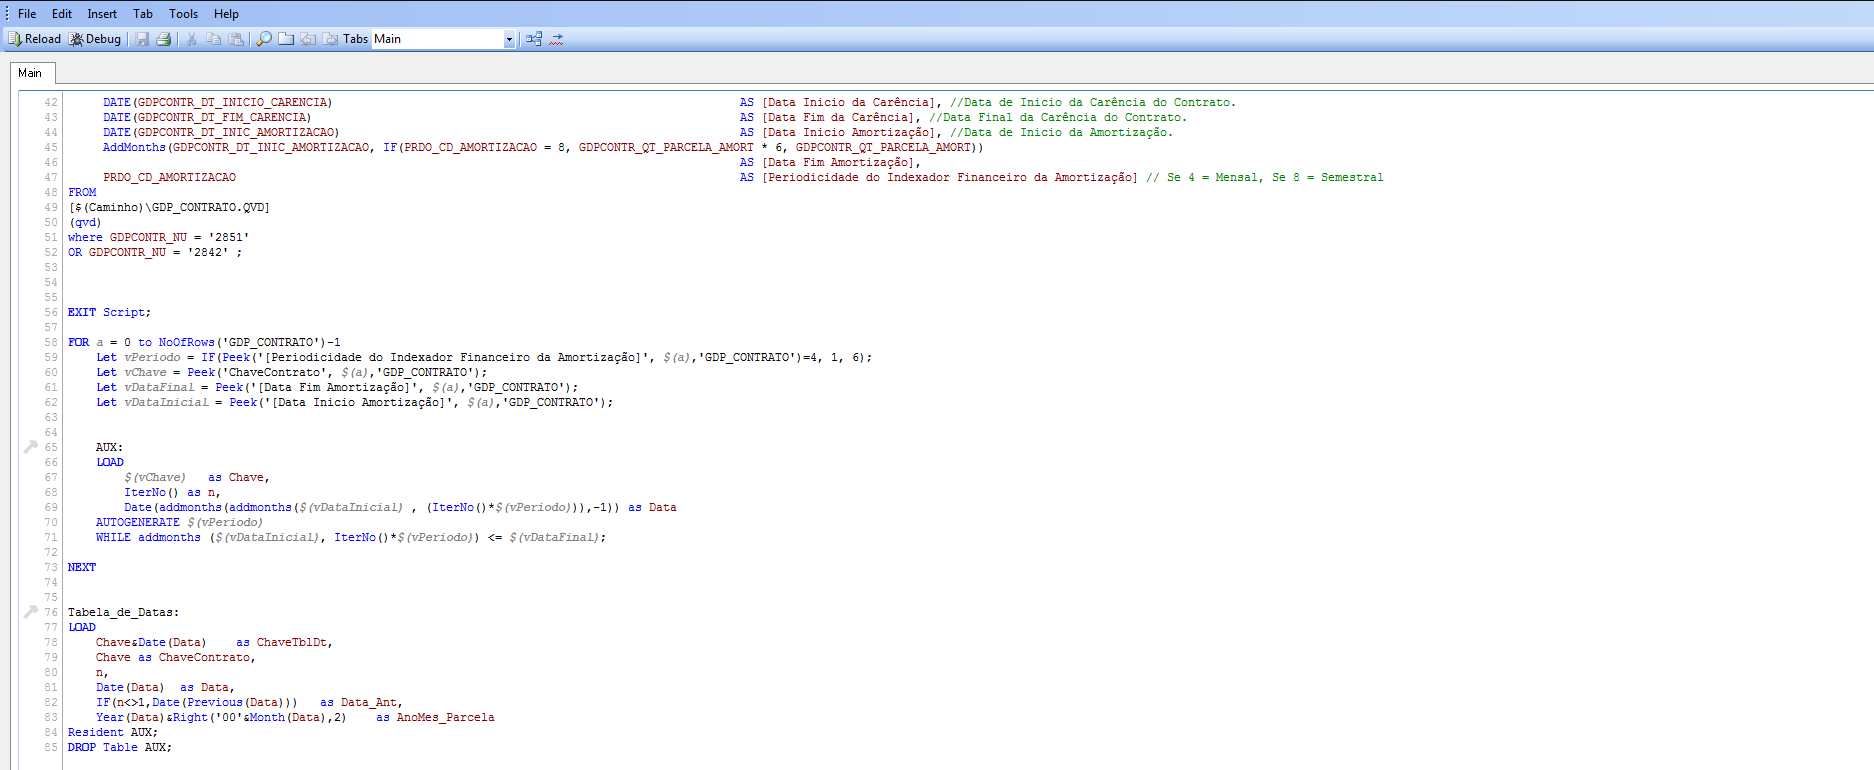The height and width of the screenshot is (770, 1874).
Task: Click the DATE(GDPCONTR_DT_INICIO_CARENCIA) expression
Action: point(217,102)
